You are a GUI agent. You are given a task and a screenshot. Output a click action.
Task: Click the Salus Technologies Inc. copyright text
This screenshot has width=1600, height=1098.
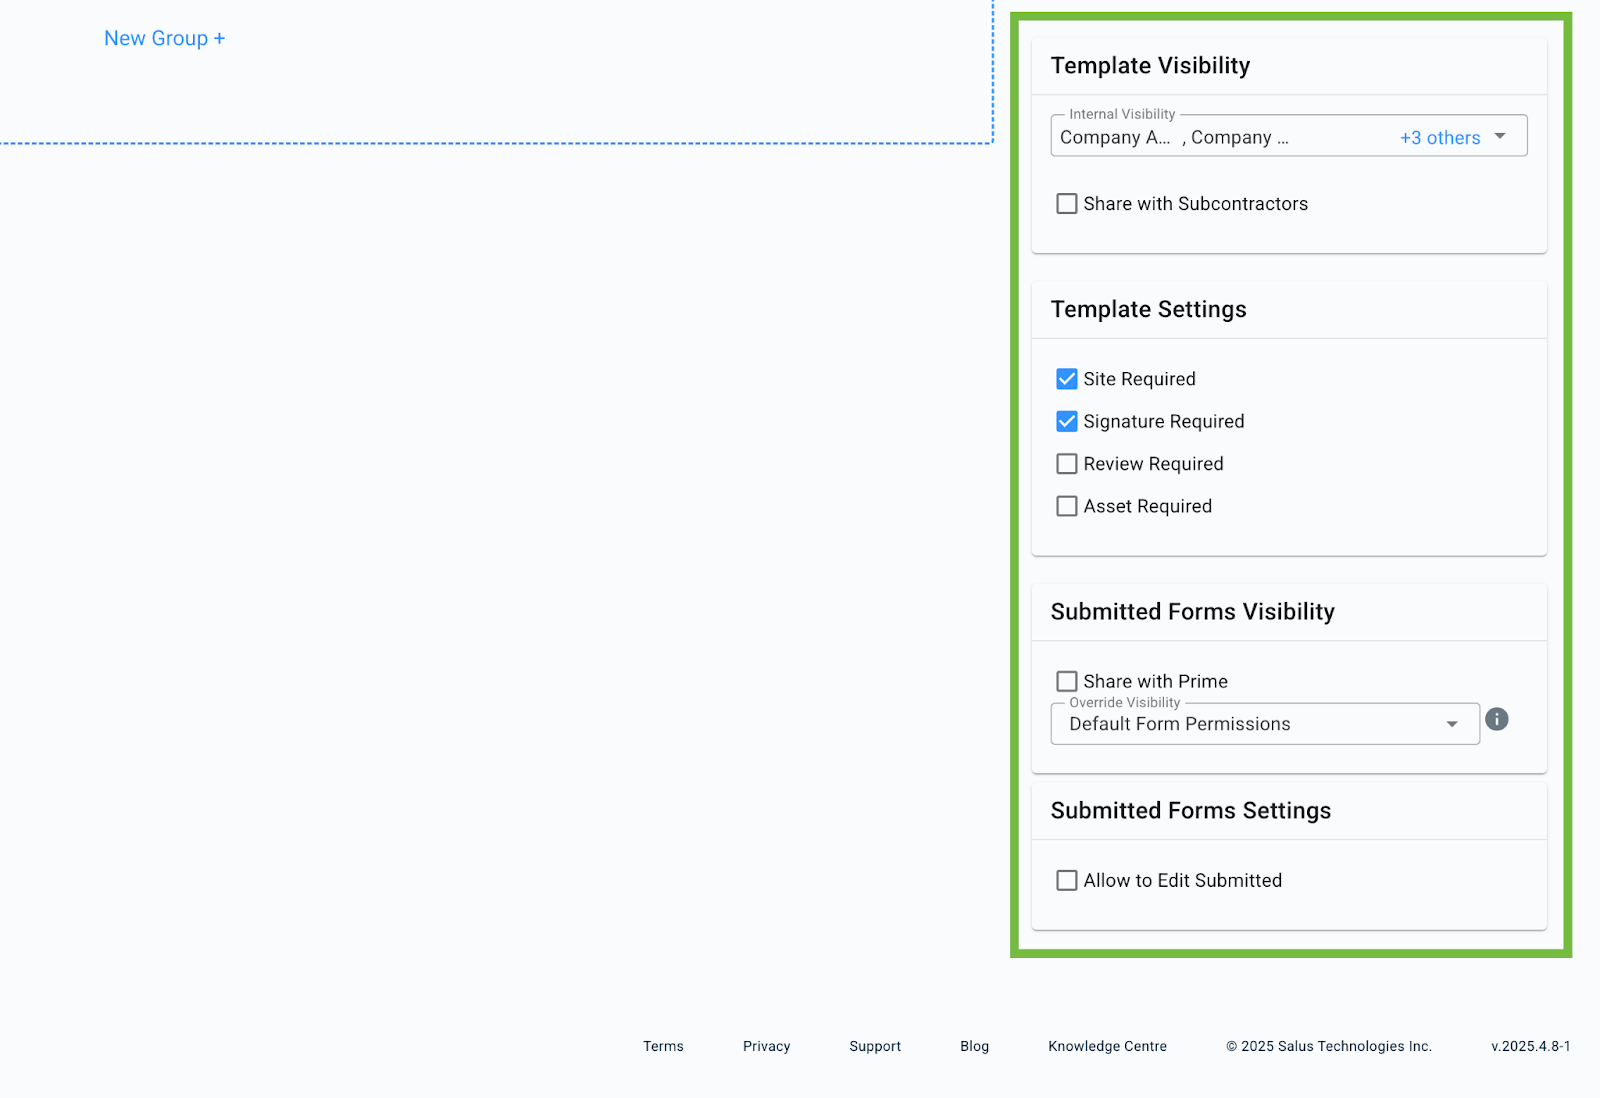1329,1046
